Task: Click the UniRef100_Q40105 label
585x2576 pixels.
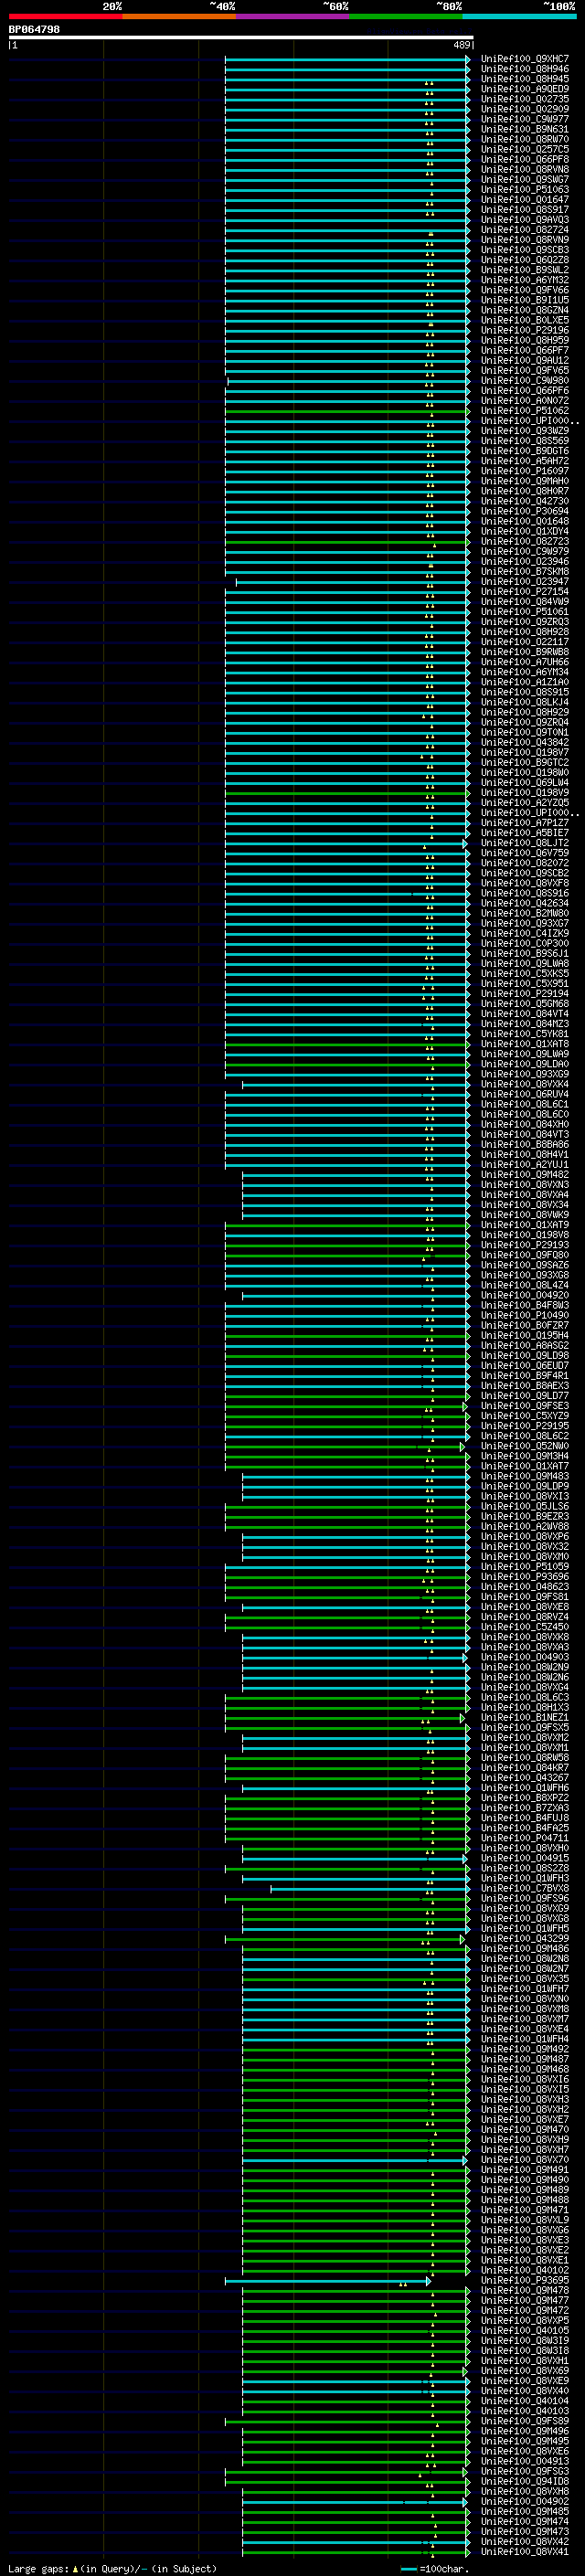Action: pos(525,2330)
